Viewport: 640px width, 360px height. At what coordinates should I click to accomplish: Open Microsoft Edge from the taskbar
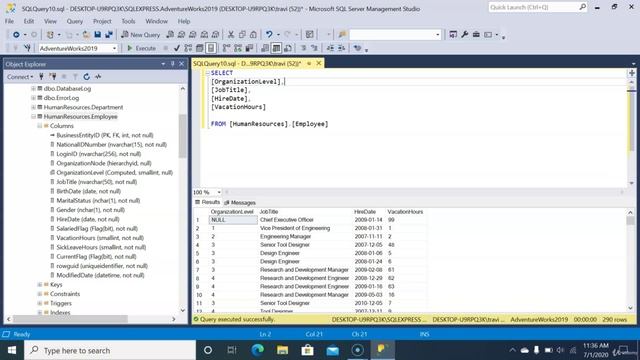(x=257, y=350)
